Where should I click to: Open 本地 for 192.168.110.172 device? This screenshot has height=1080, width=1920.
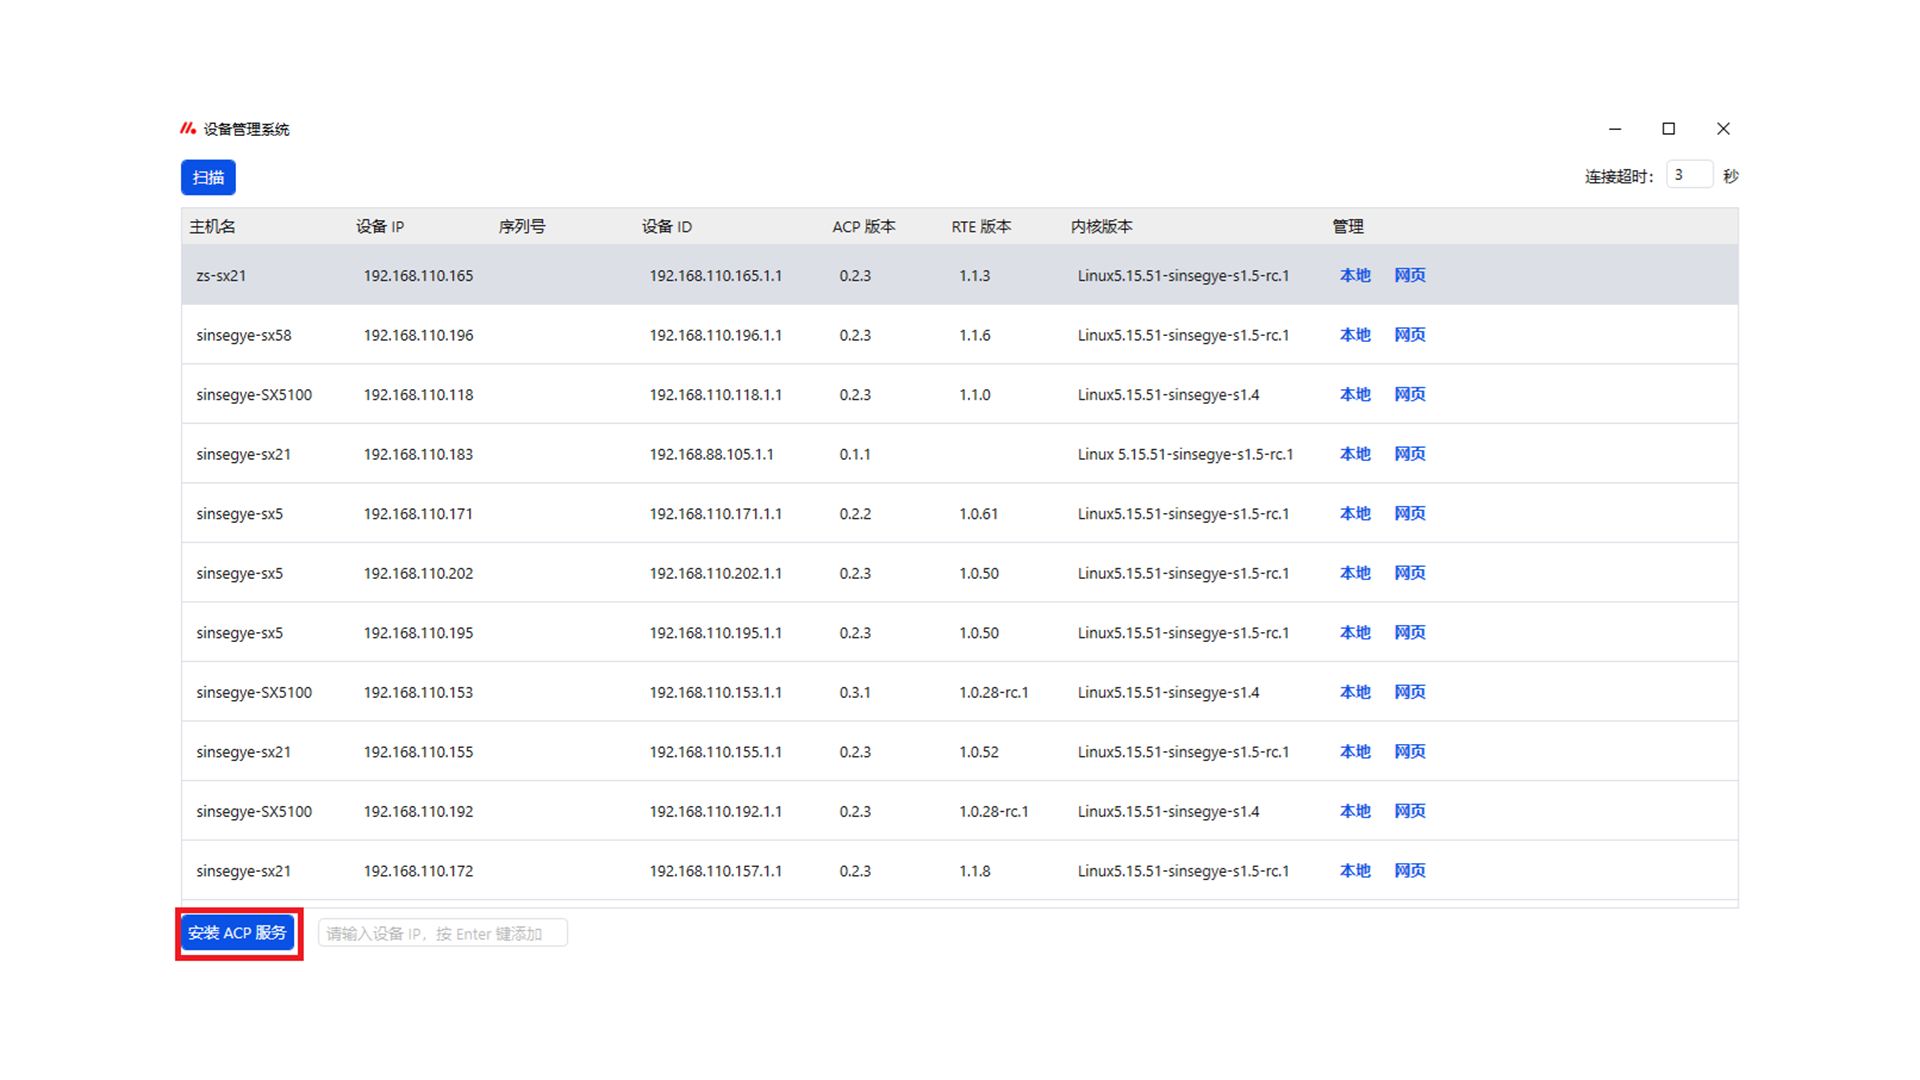pos(1354,870)
